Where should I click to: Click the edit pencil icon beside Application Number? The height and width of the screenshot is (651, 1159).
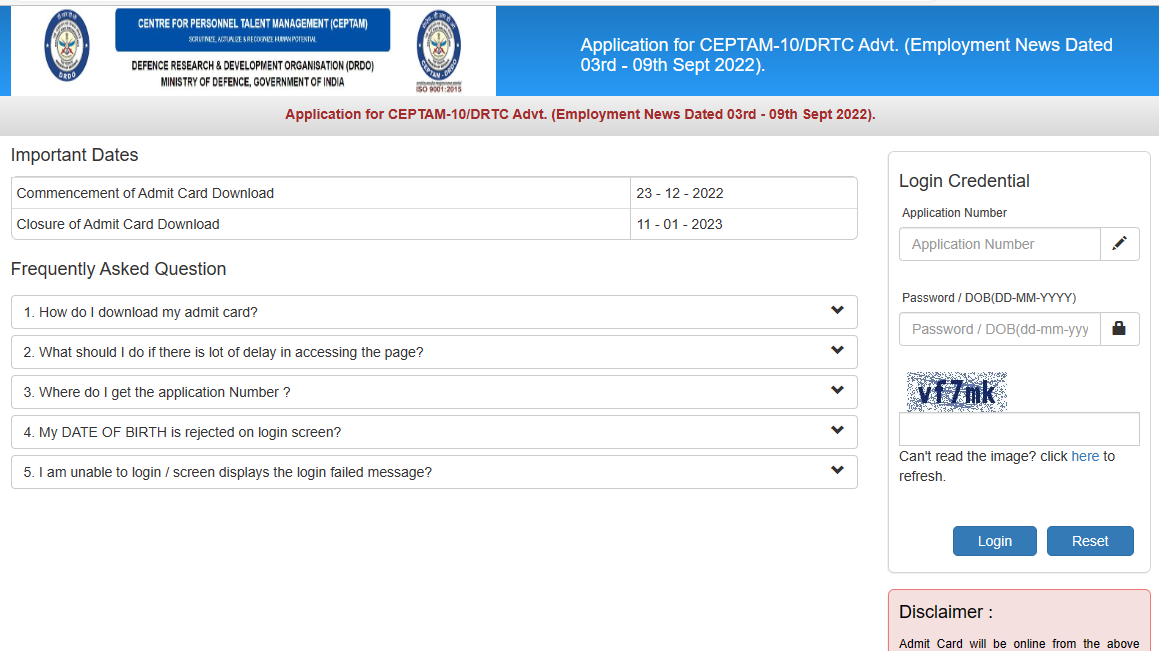[x=1119, y=243]
